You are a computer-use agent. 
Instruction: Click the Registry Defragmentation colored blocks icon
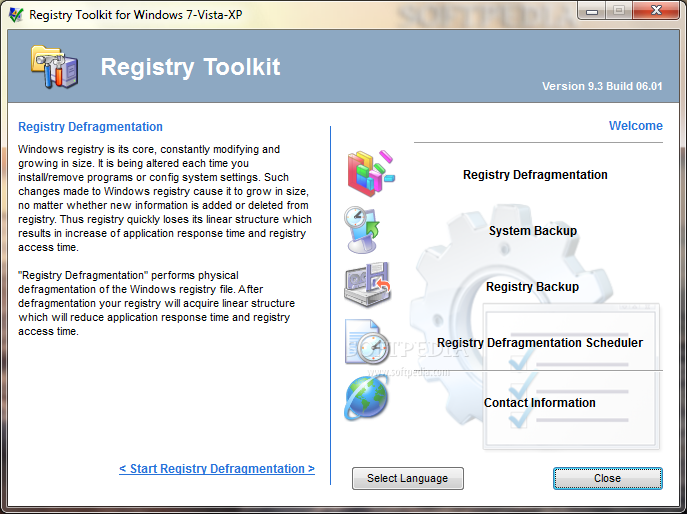pyautogui.click(x=371, y=173)
